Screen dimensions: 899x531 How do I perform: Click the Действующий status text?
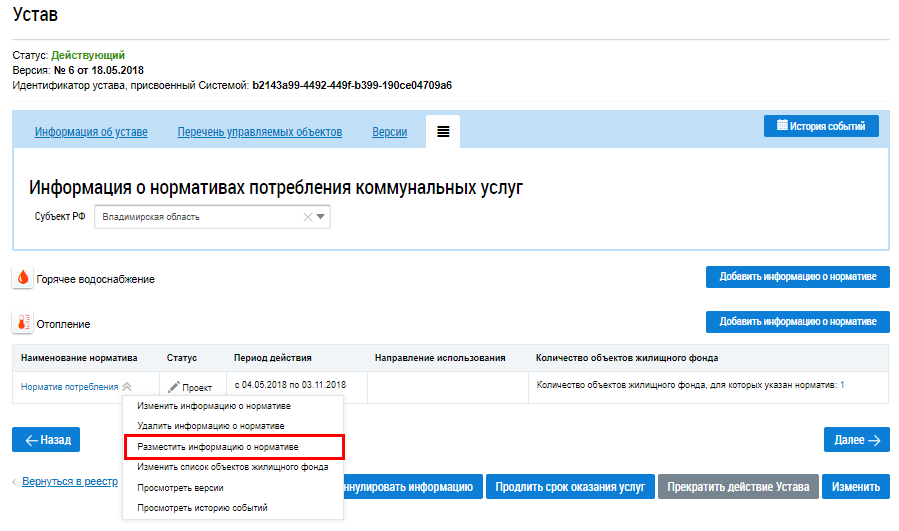[88, 55]
